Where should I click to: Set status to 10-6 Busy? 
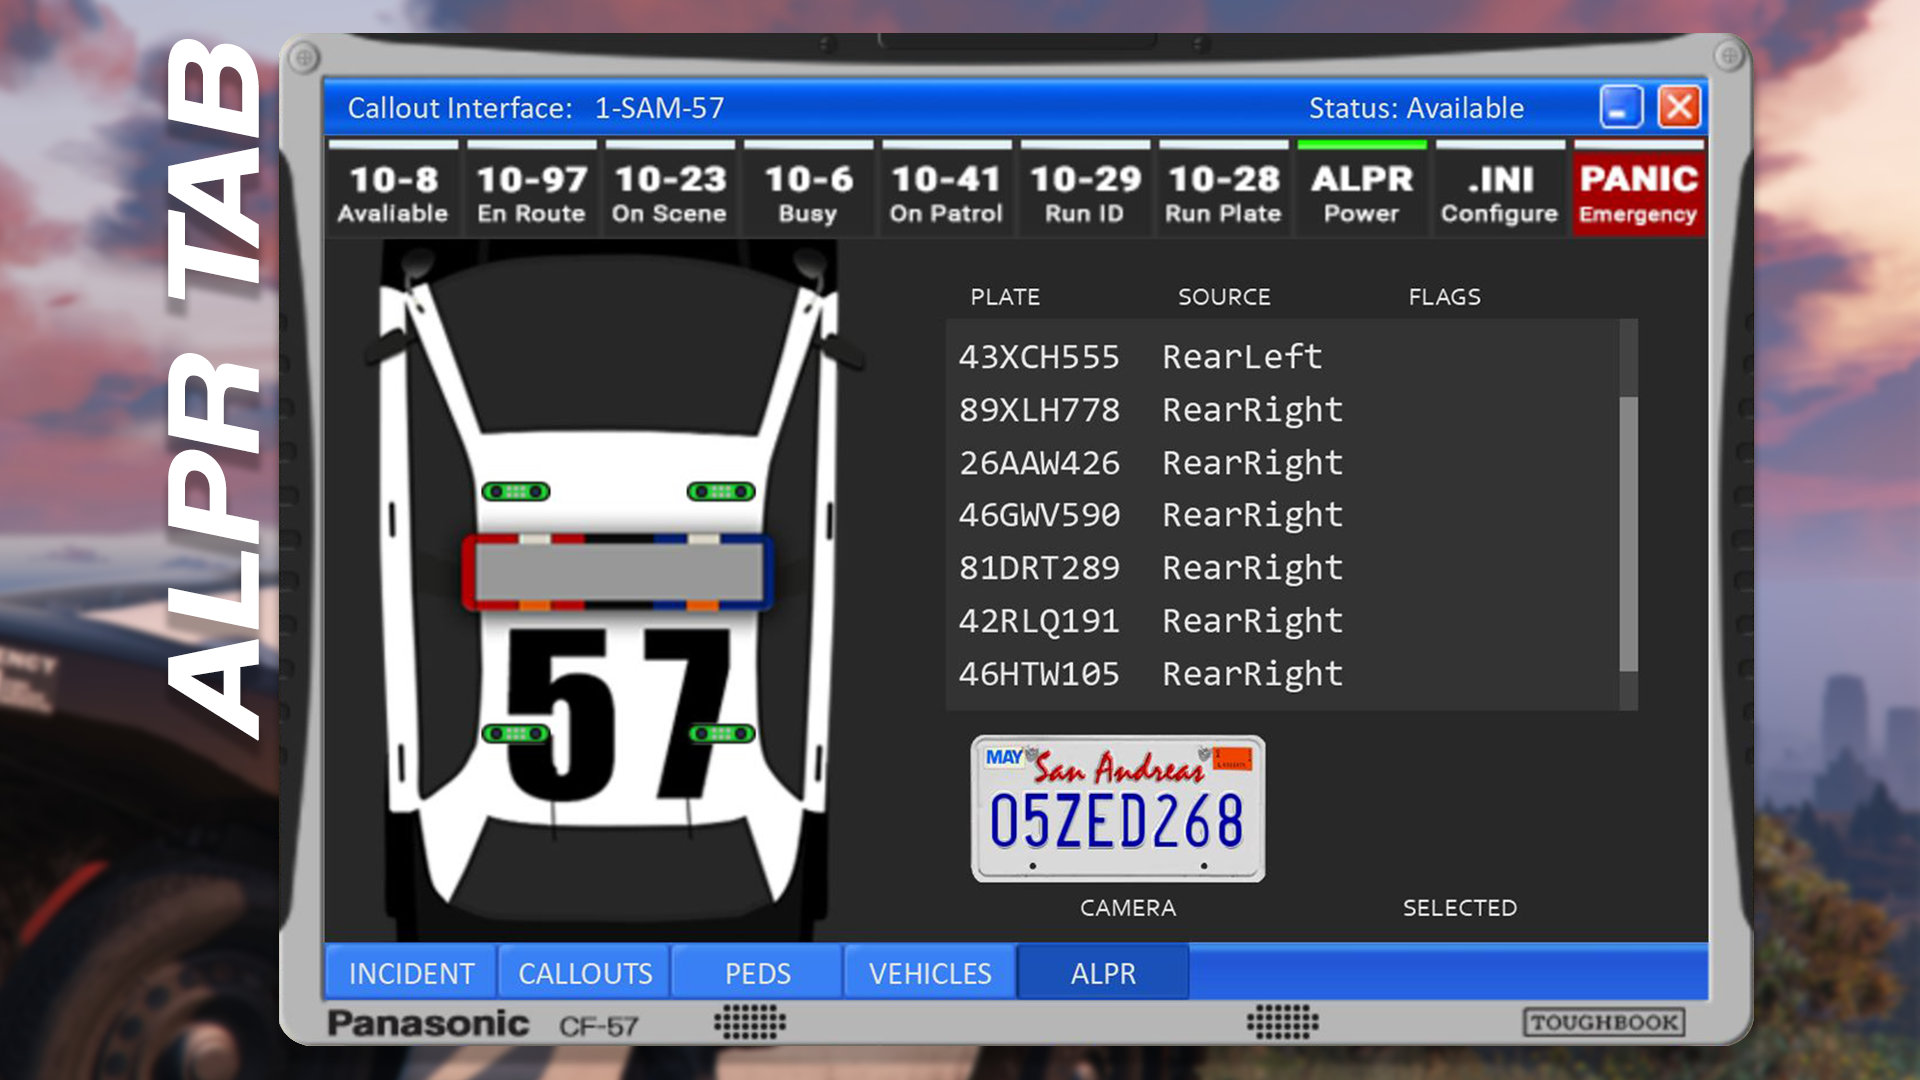click(x=808, y=193)
